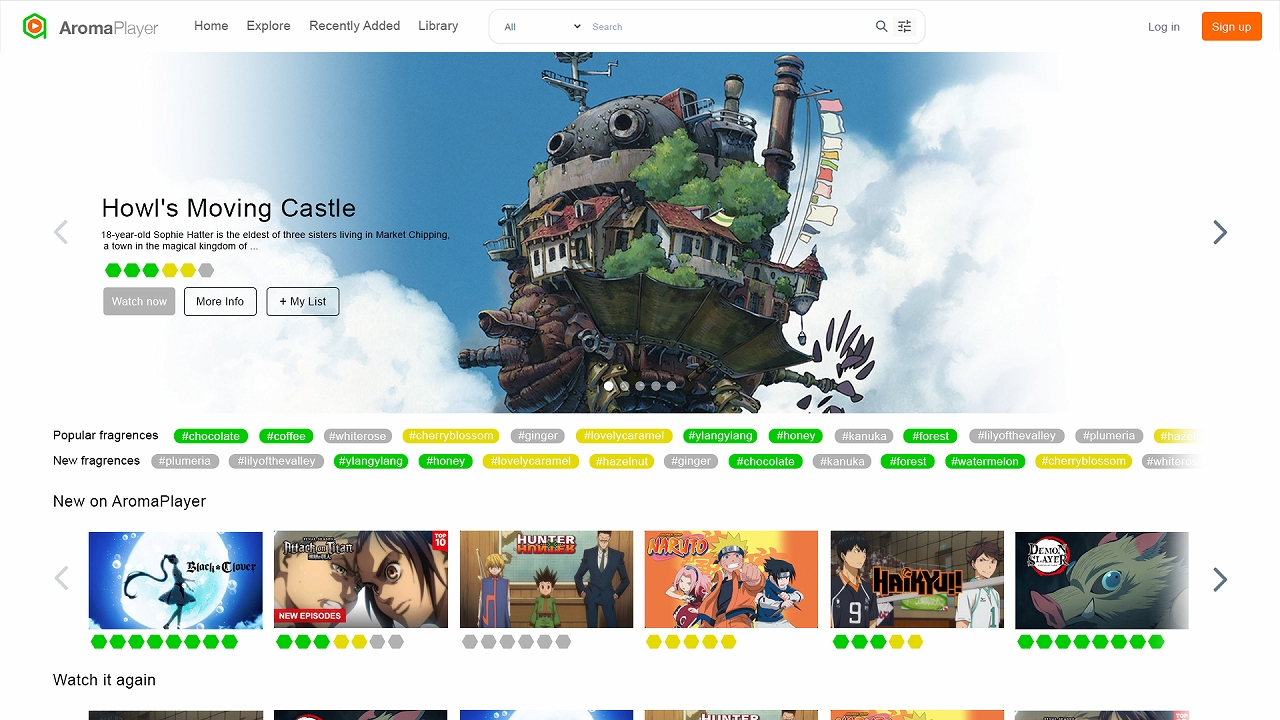Open the Attack on Titan thumbnail
The height and width of the screenshot is (720, 1280).
361,580
